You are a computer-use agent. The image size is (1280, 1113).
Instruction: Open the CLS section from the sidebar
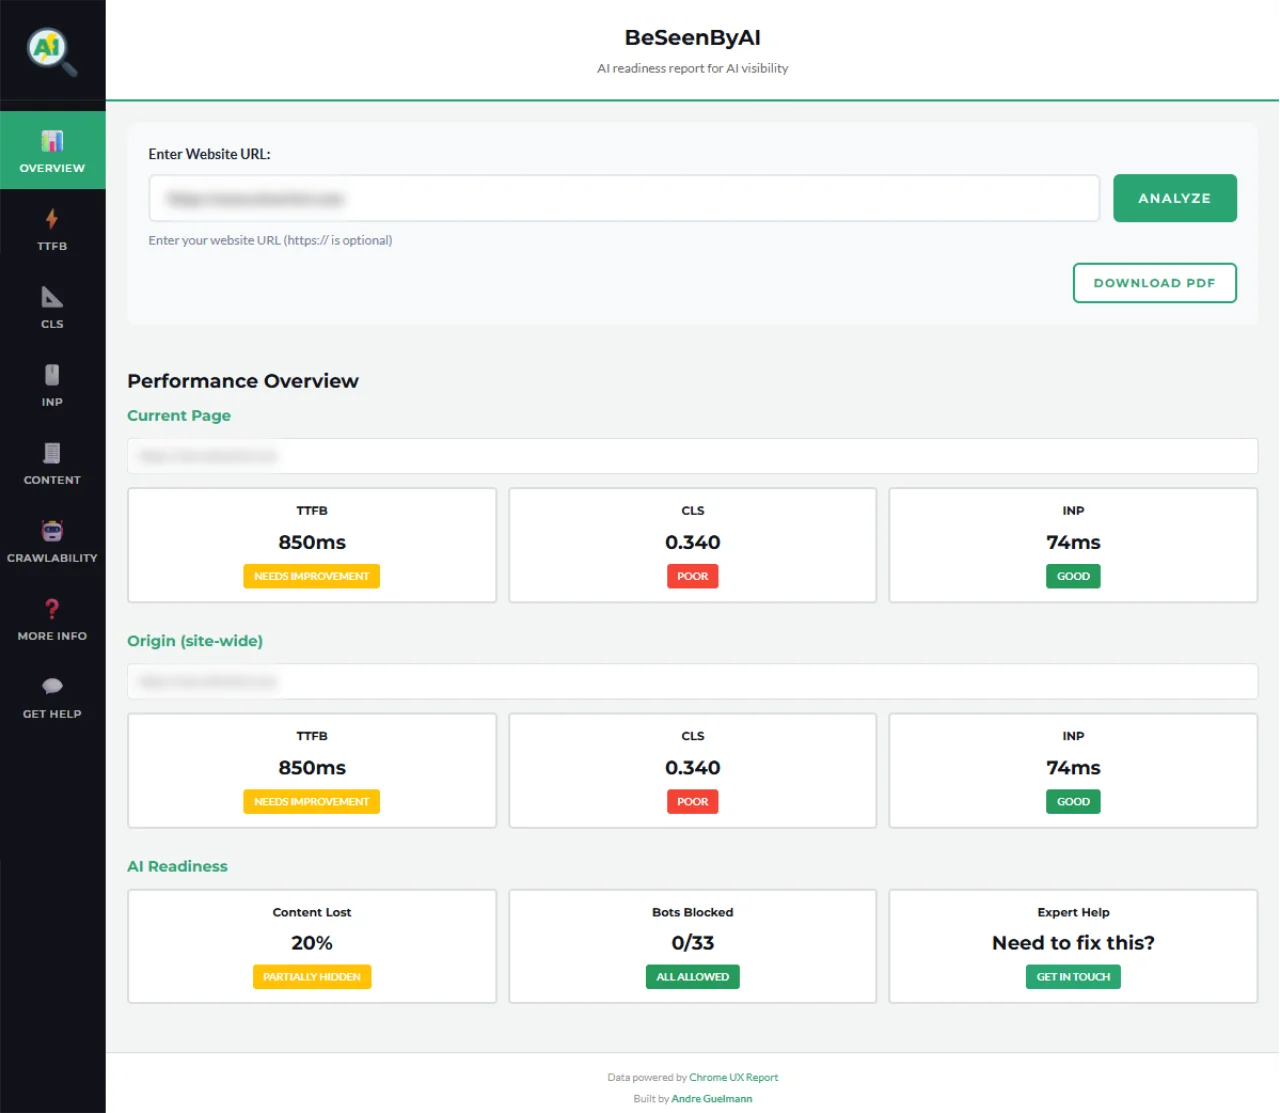(x=52, y=307)
